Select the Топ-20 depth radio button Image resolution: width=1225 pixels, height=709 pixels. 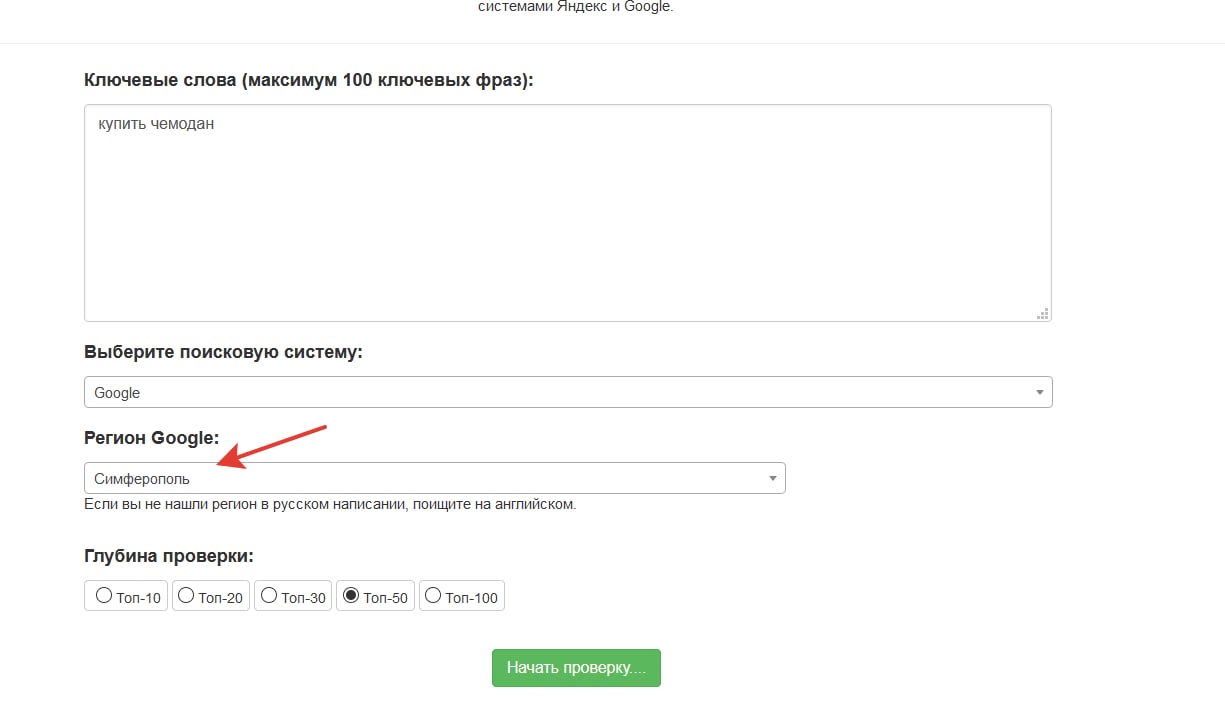tap(185, 596)
